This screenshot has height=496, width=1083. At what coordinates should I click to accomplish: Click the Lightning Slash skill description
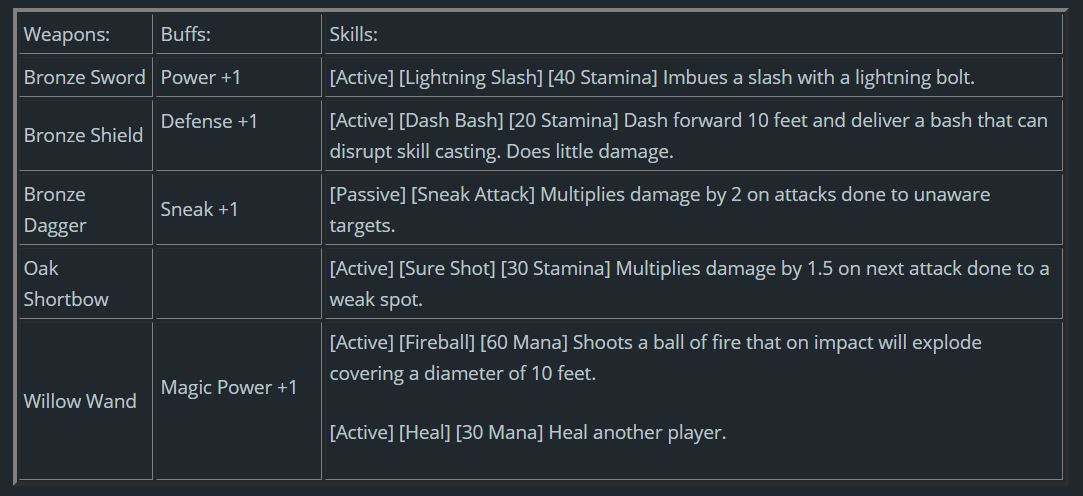click(651, 77)
